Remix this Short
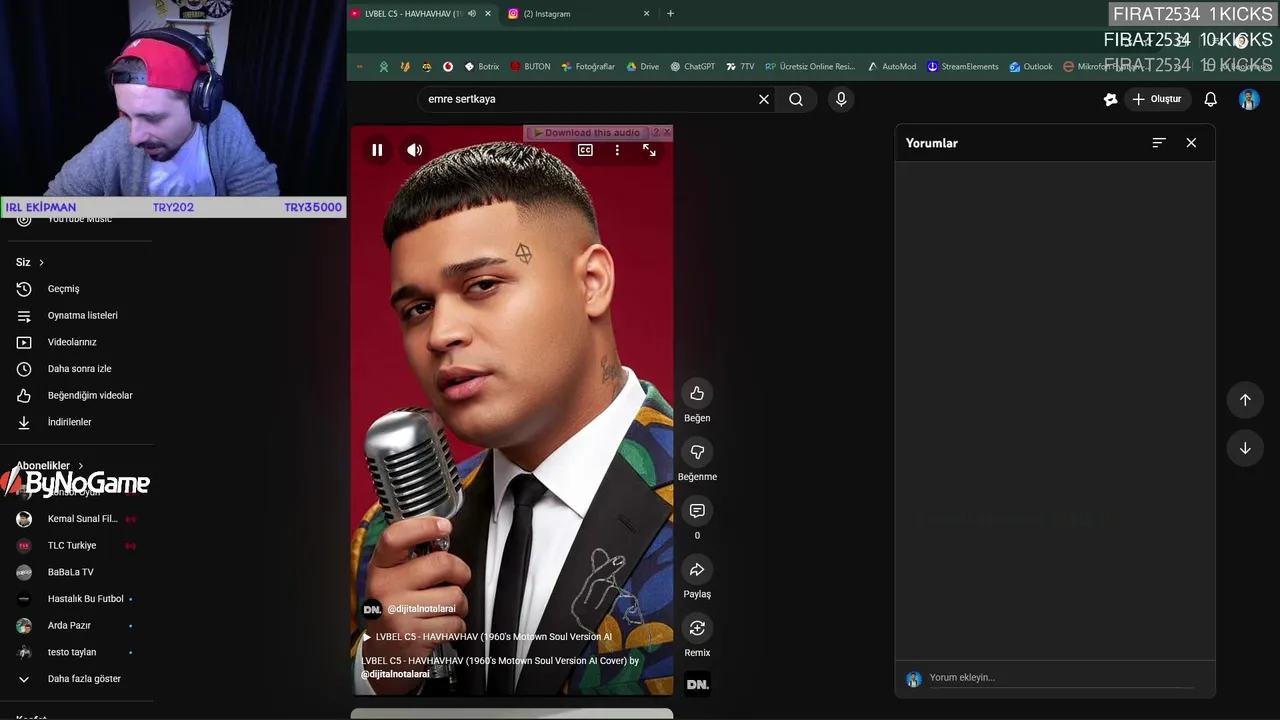Screen dimensions: 1280x720 pyautogui.click(x=697, y=628)
